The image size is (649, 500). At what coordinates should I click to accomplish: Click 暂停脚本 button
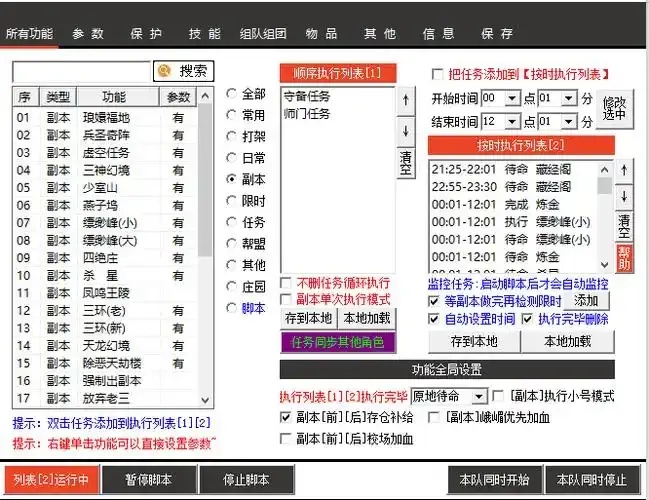[x=149, y=480]
